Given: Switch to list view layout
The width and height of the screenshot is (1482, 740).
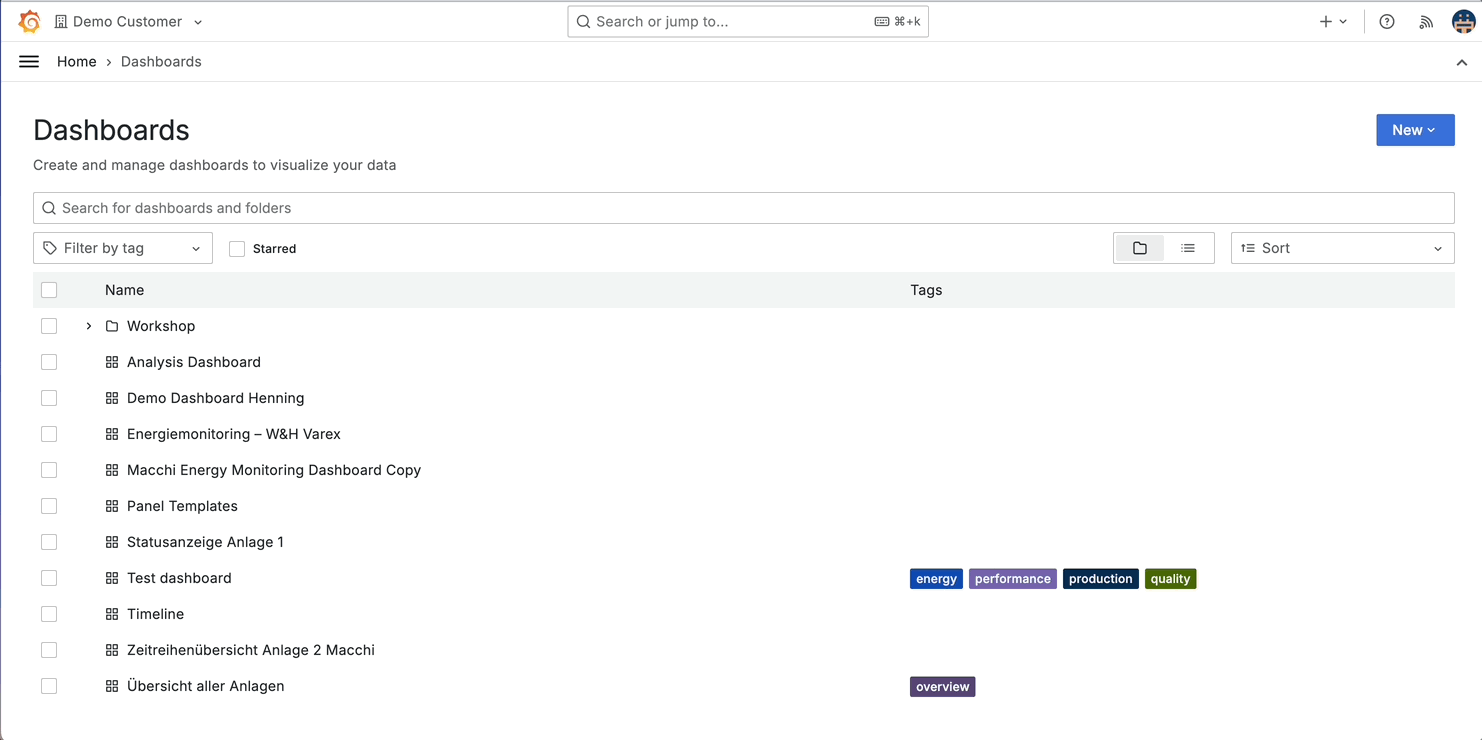Looking at the screenshot, I should pos(1189,247).
